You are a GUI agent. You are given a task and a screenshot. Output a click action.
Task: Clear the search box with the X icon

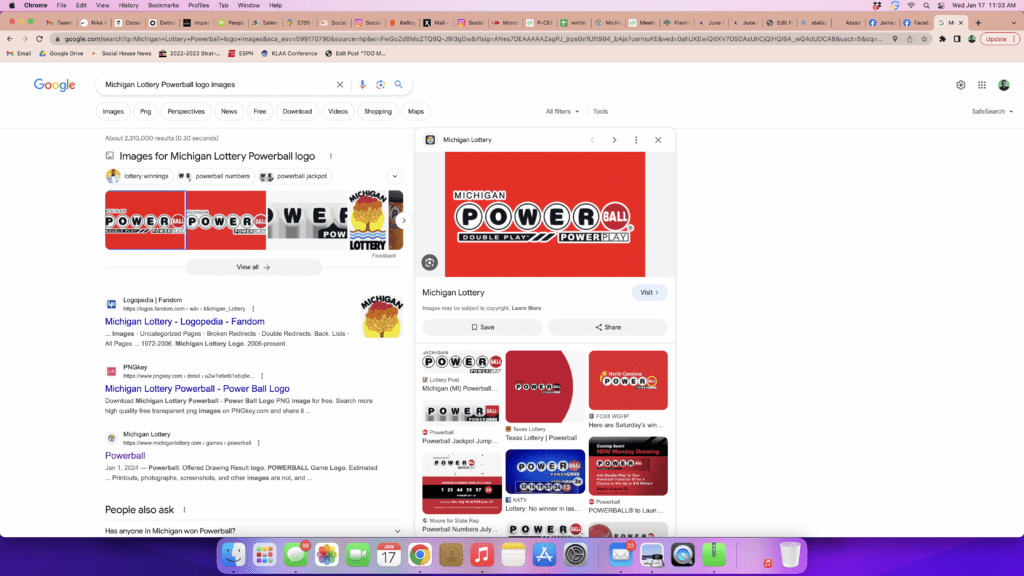tap(340, 85)
